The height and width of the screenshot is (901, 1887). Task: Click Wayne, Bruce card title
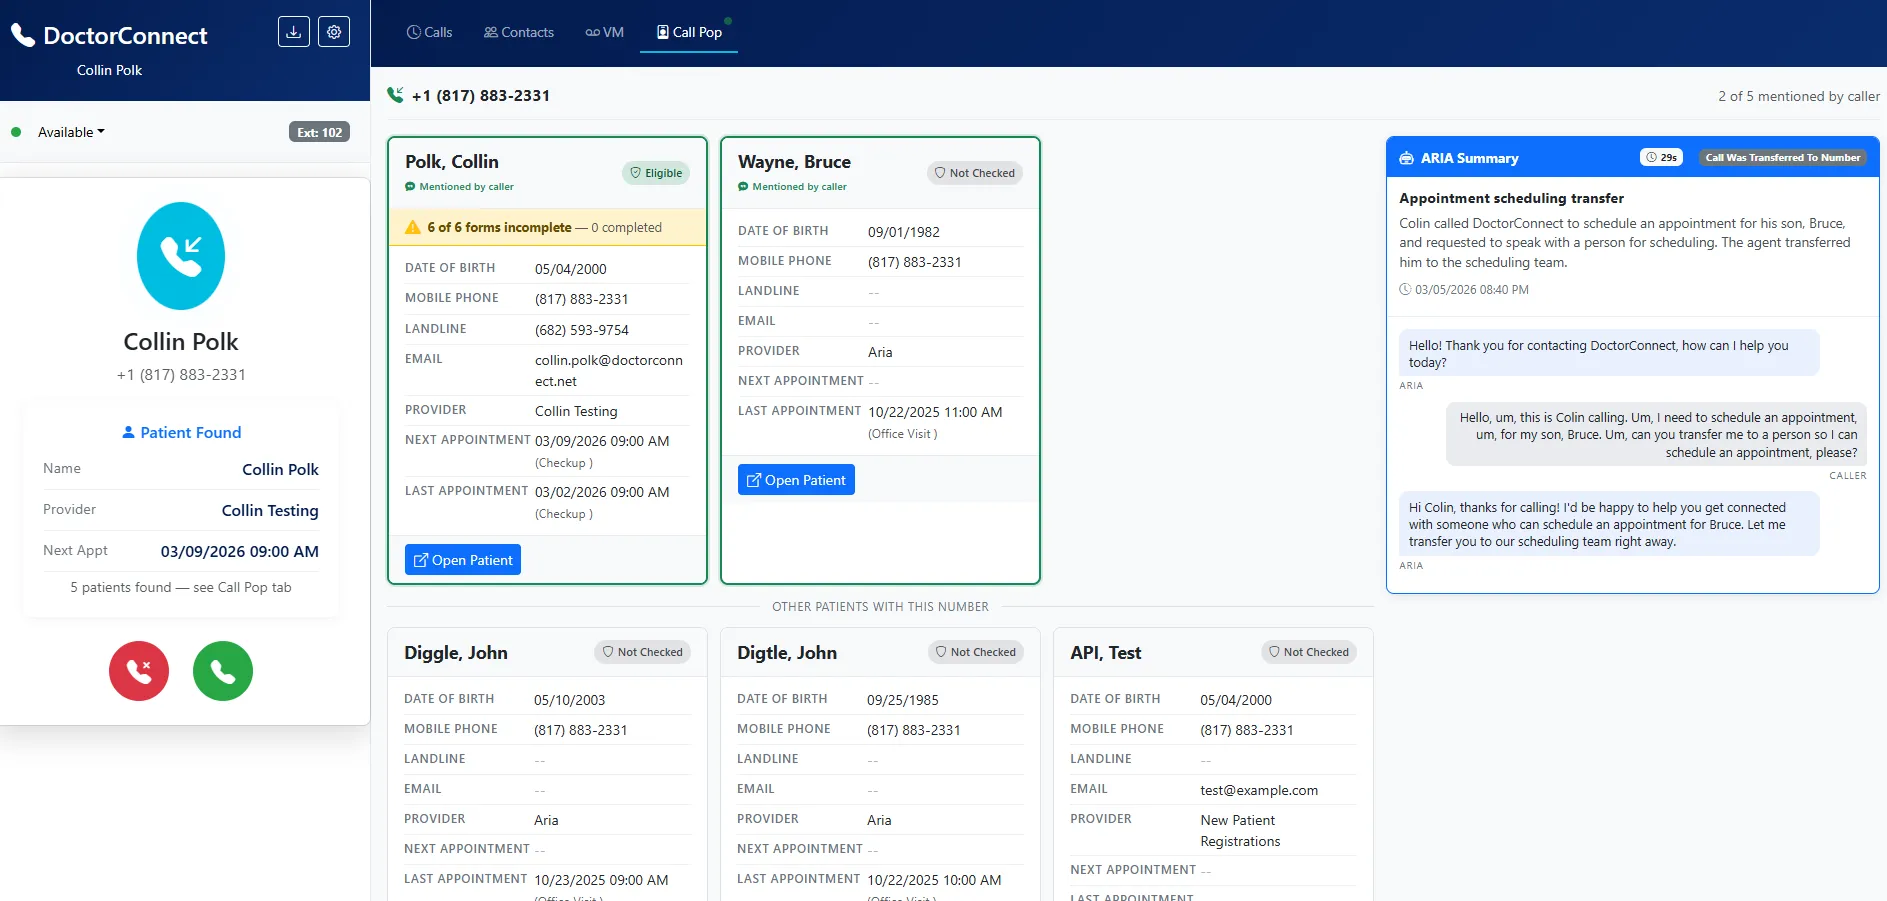click(x=794, y=161)
